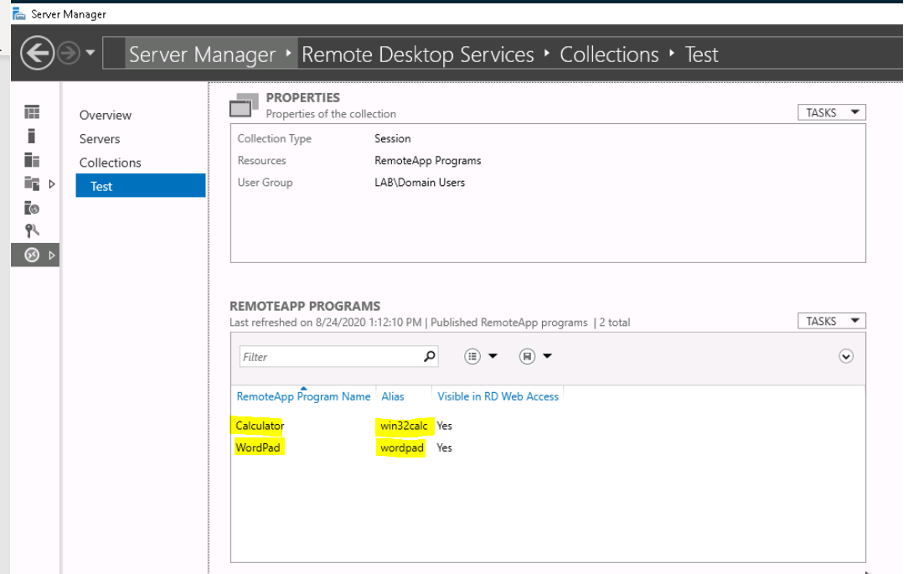
Task: Click the search magnifier in Filter box
Action: coord(430,356)
